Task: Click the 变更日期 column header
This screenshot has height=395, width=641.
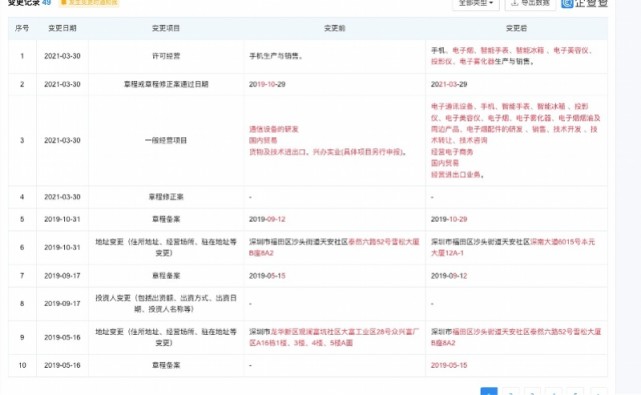Action: tap(62, 28)
